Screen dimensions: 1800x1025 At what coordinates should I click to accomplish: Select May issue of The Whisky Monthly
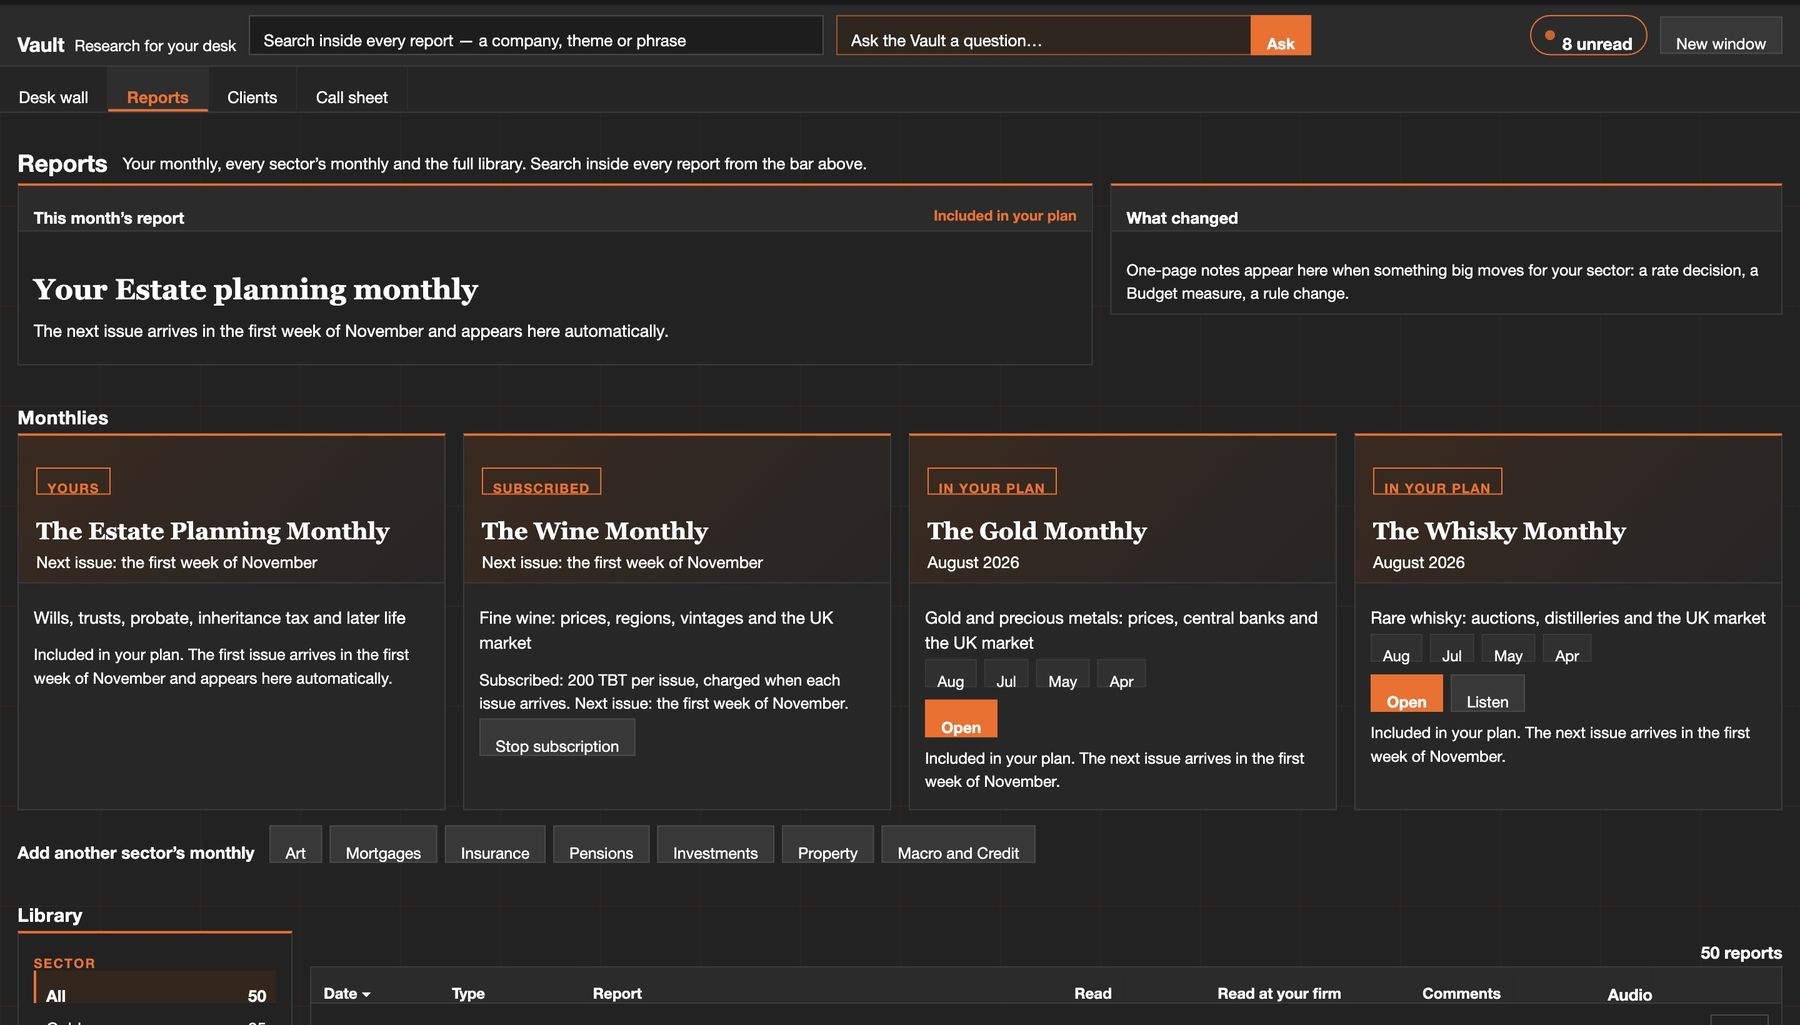point(1508,649)
